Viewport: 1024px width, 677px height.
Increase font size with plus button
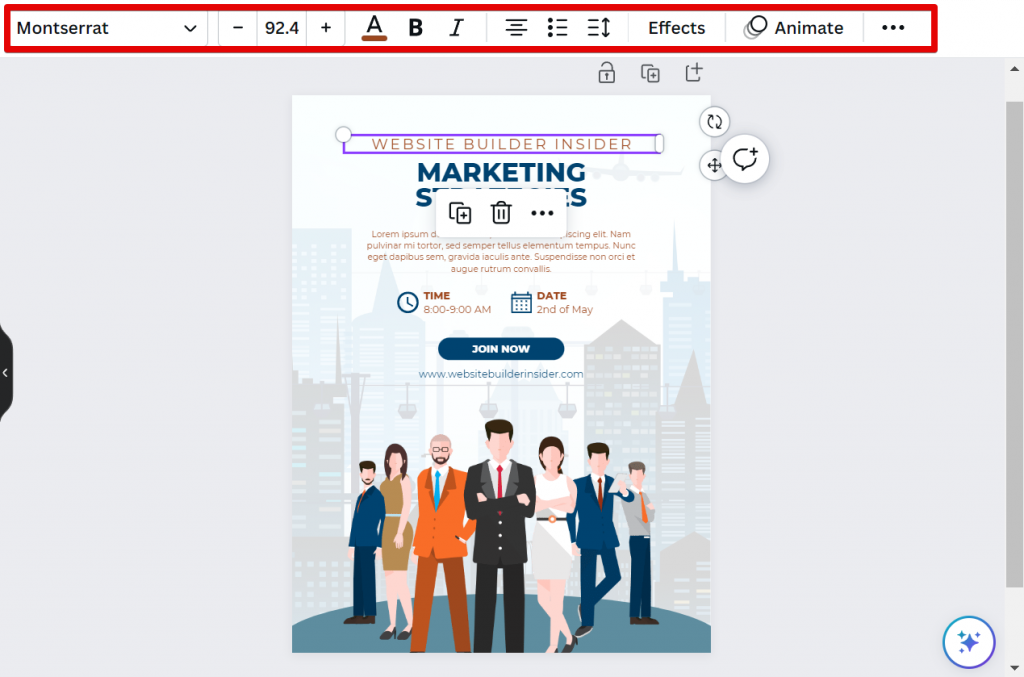pyautogui.click(x=325, y=28)
